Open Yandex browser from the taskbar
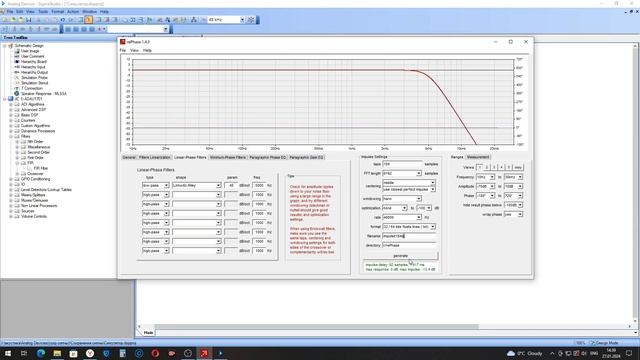Image resolution: width=640 pixels, height=360 pixels. [90, 353]
